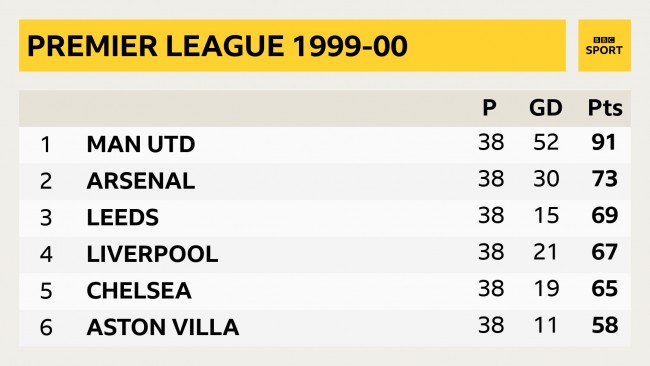Click the Premier League 1999-00 title banner
The height and width of the screenshot is (366, 650).
click(292, 46)
